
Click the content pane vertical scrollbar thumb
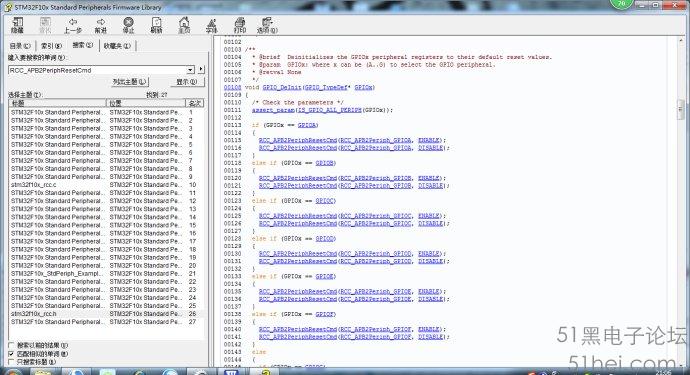(x=680, y=109)
